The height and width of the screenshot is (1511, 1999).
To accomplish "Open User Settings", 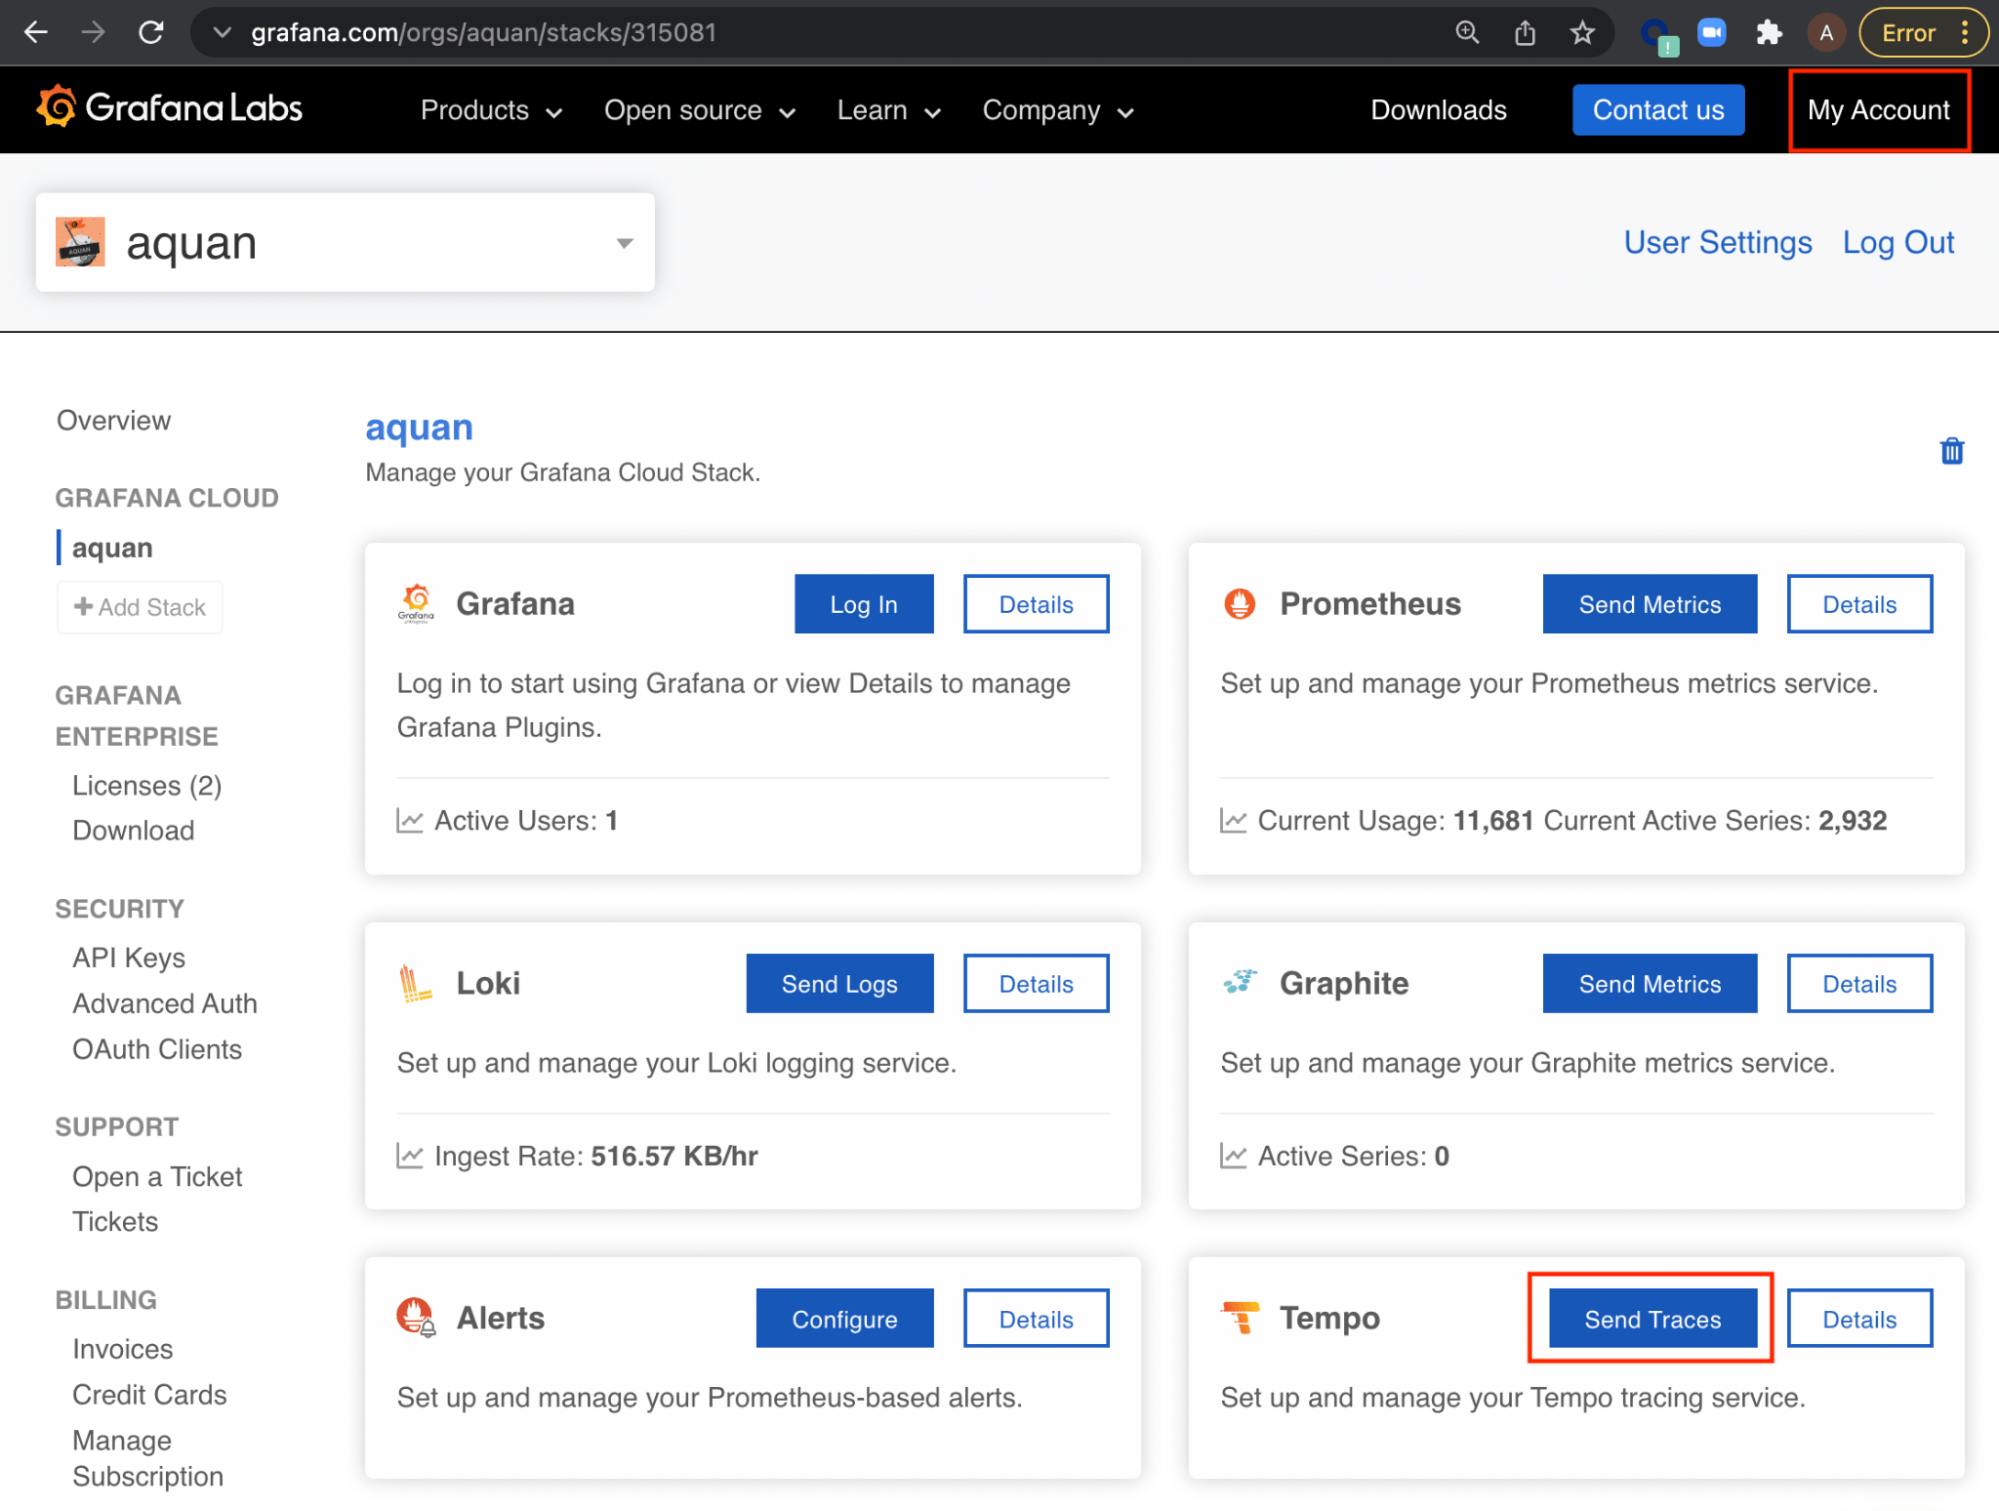I will coord(1717,241).
